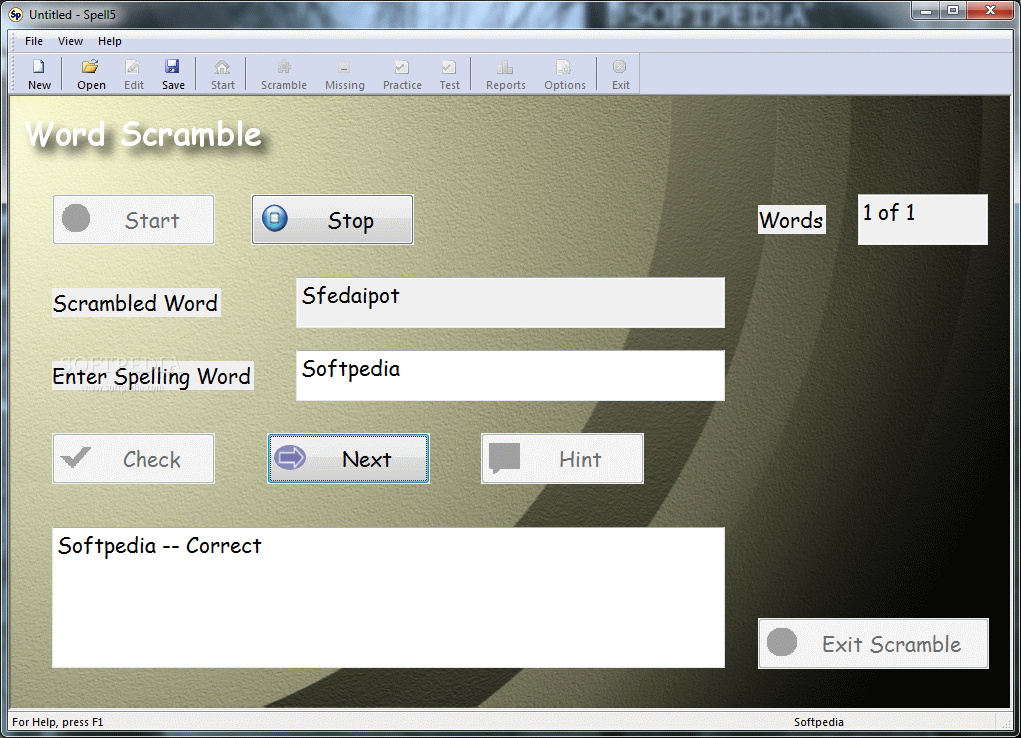Open the Help menu
Screen dimensions: 1021x738
click(x=109, y=41)
